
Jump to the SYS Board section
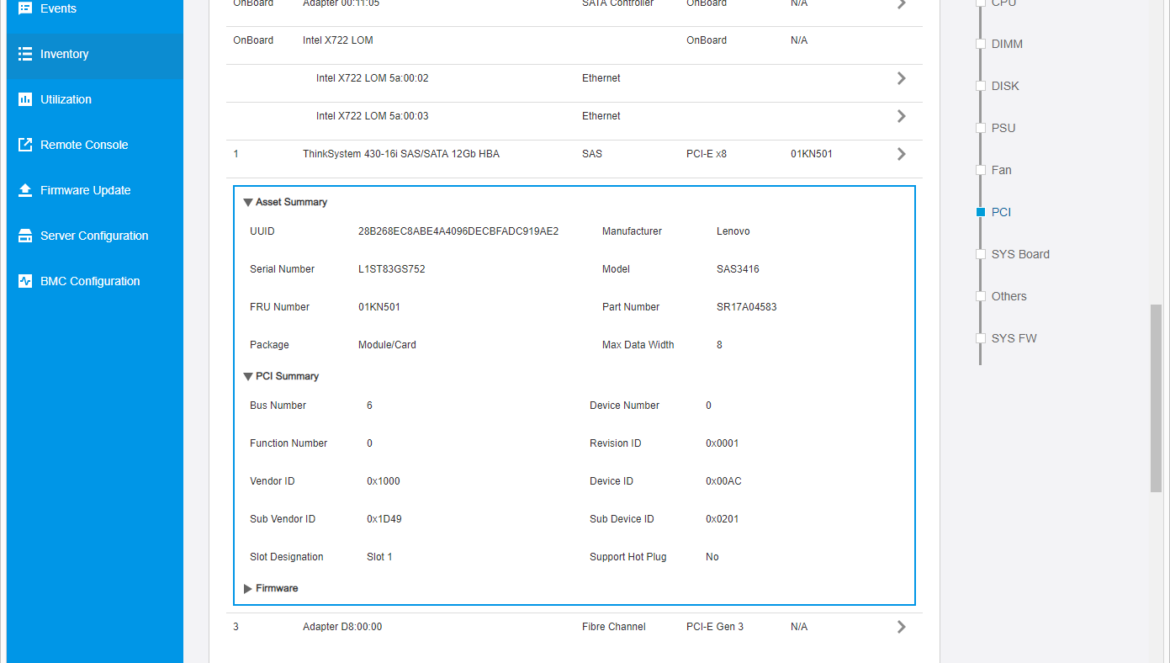1020,254
